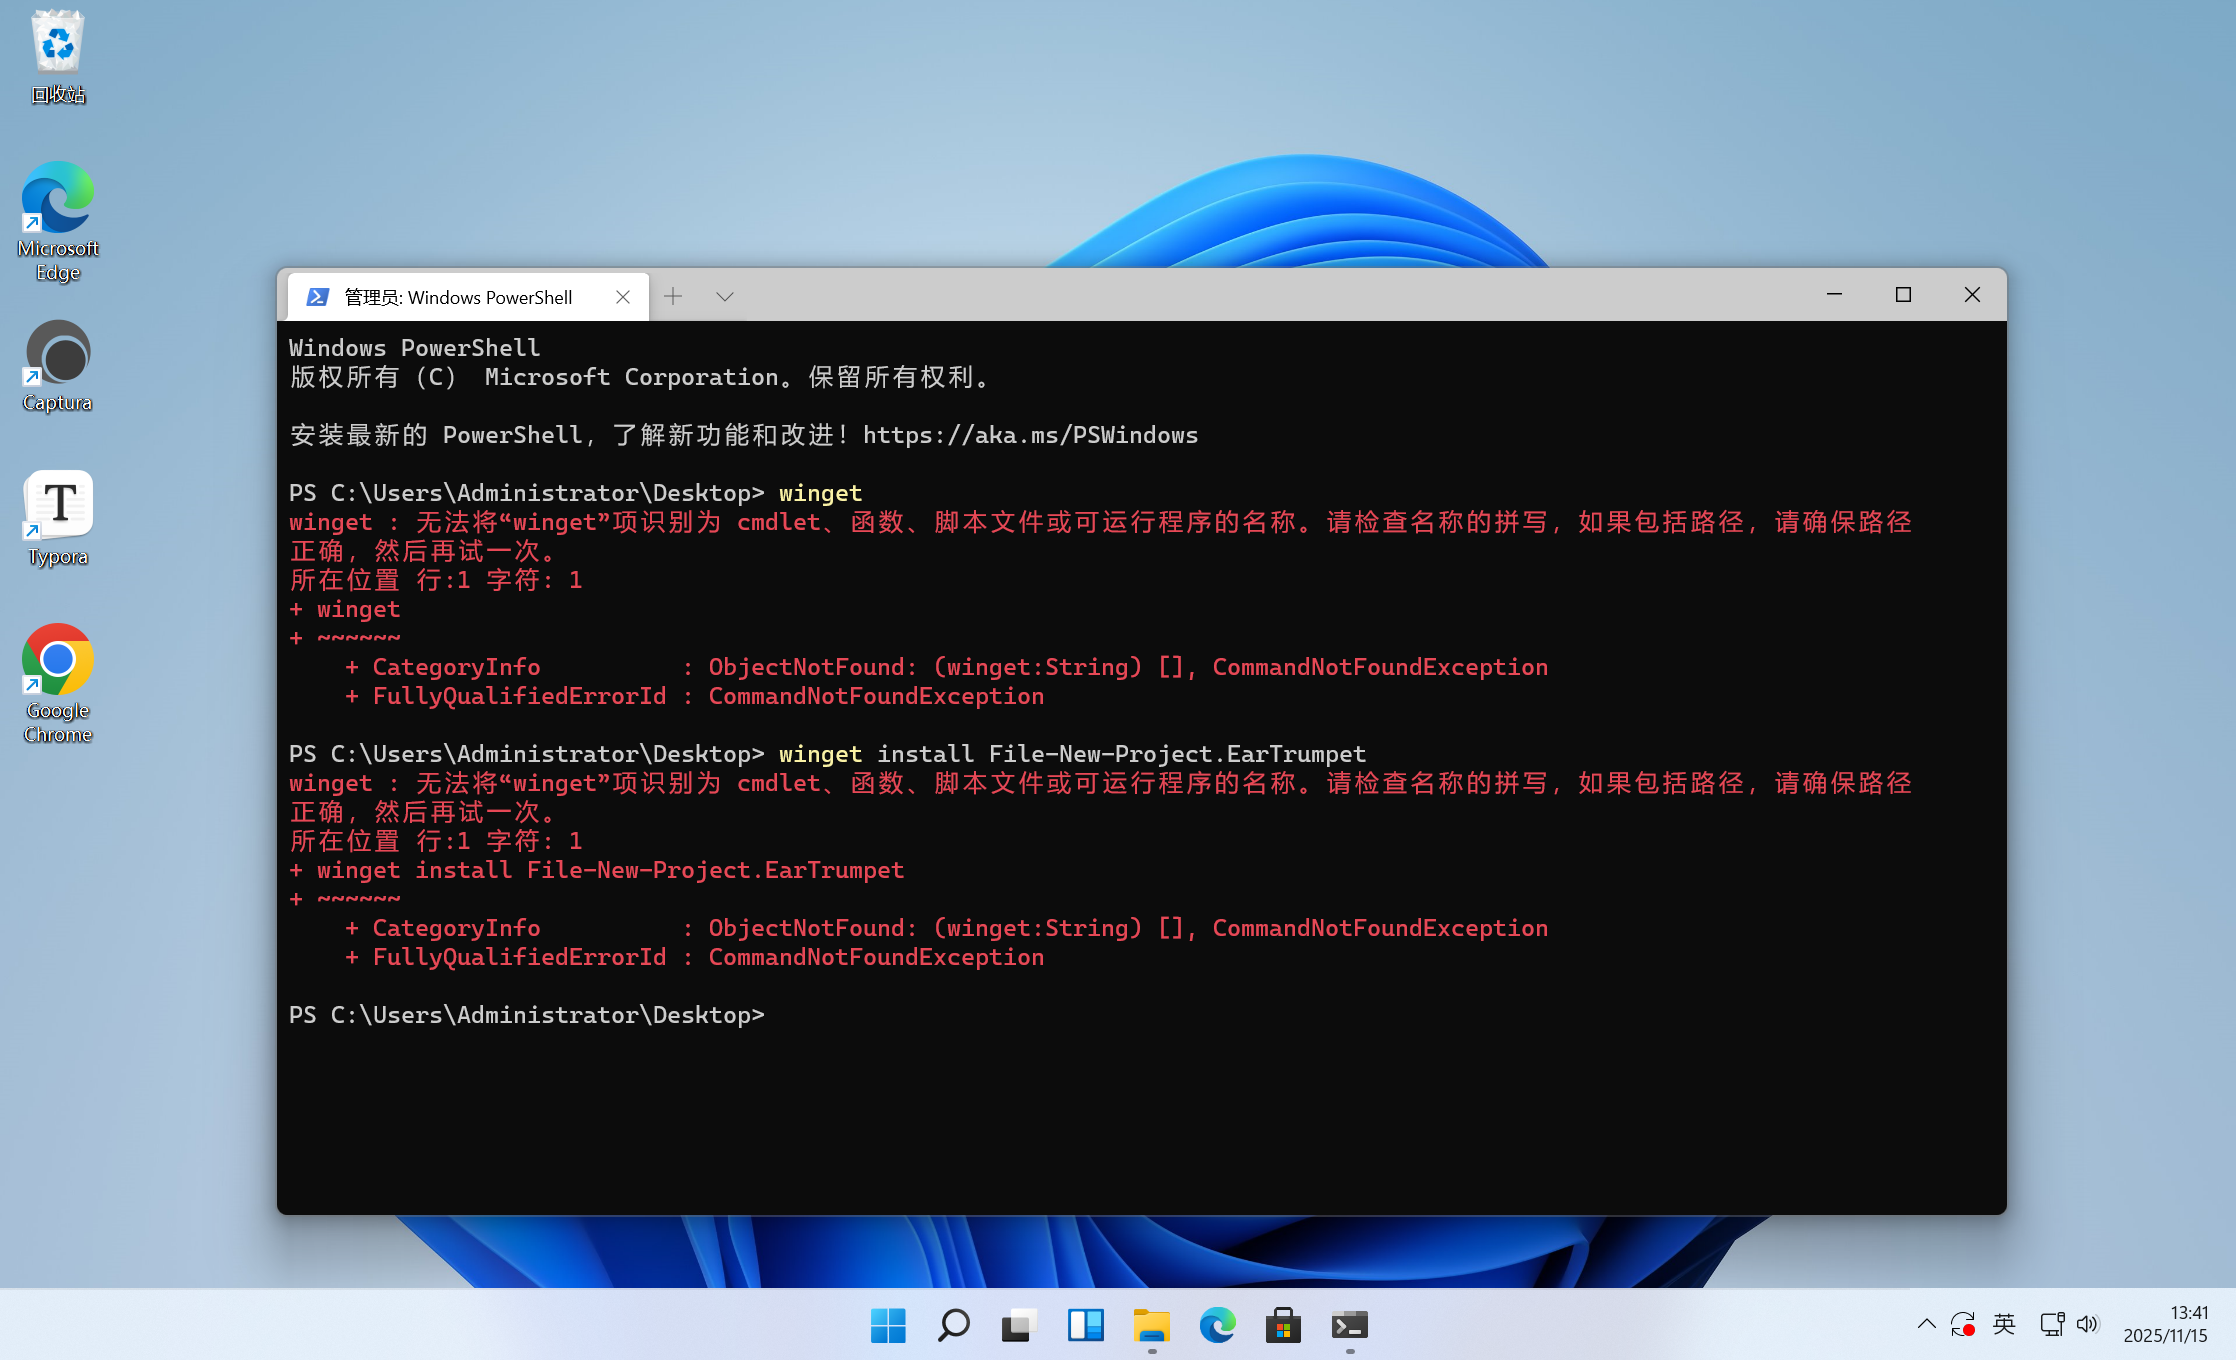Launch Microsoft Store from taskbar
This screenshot has height=1360, width=2236.
pos(1283,1326)
